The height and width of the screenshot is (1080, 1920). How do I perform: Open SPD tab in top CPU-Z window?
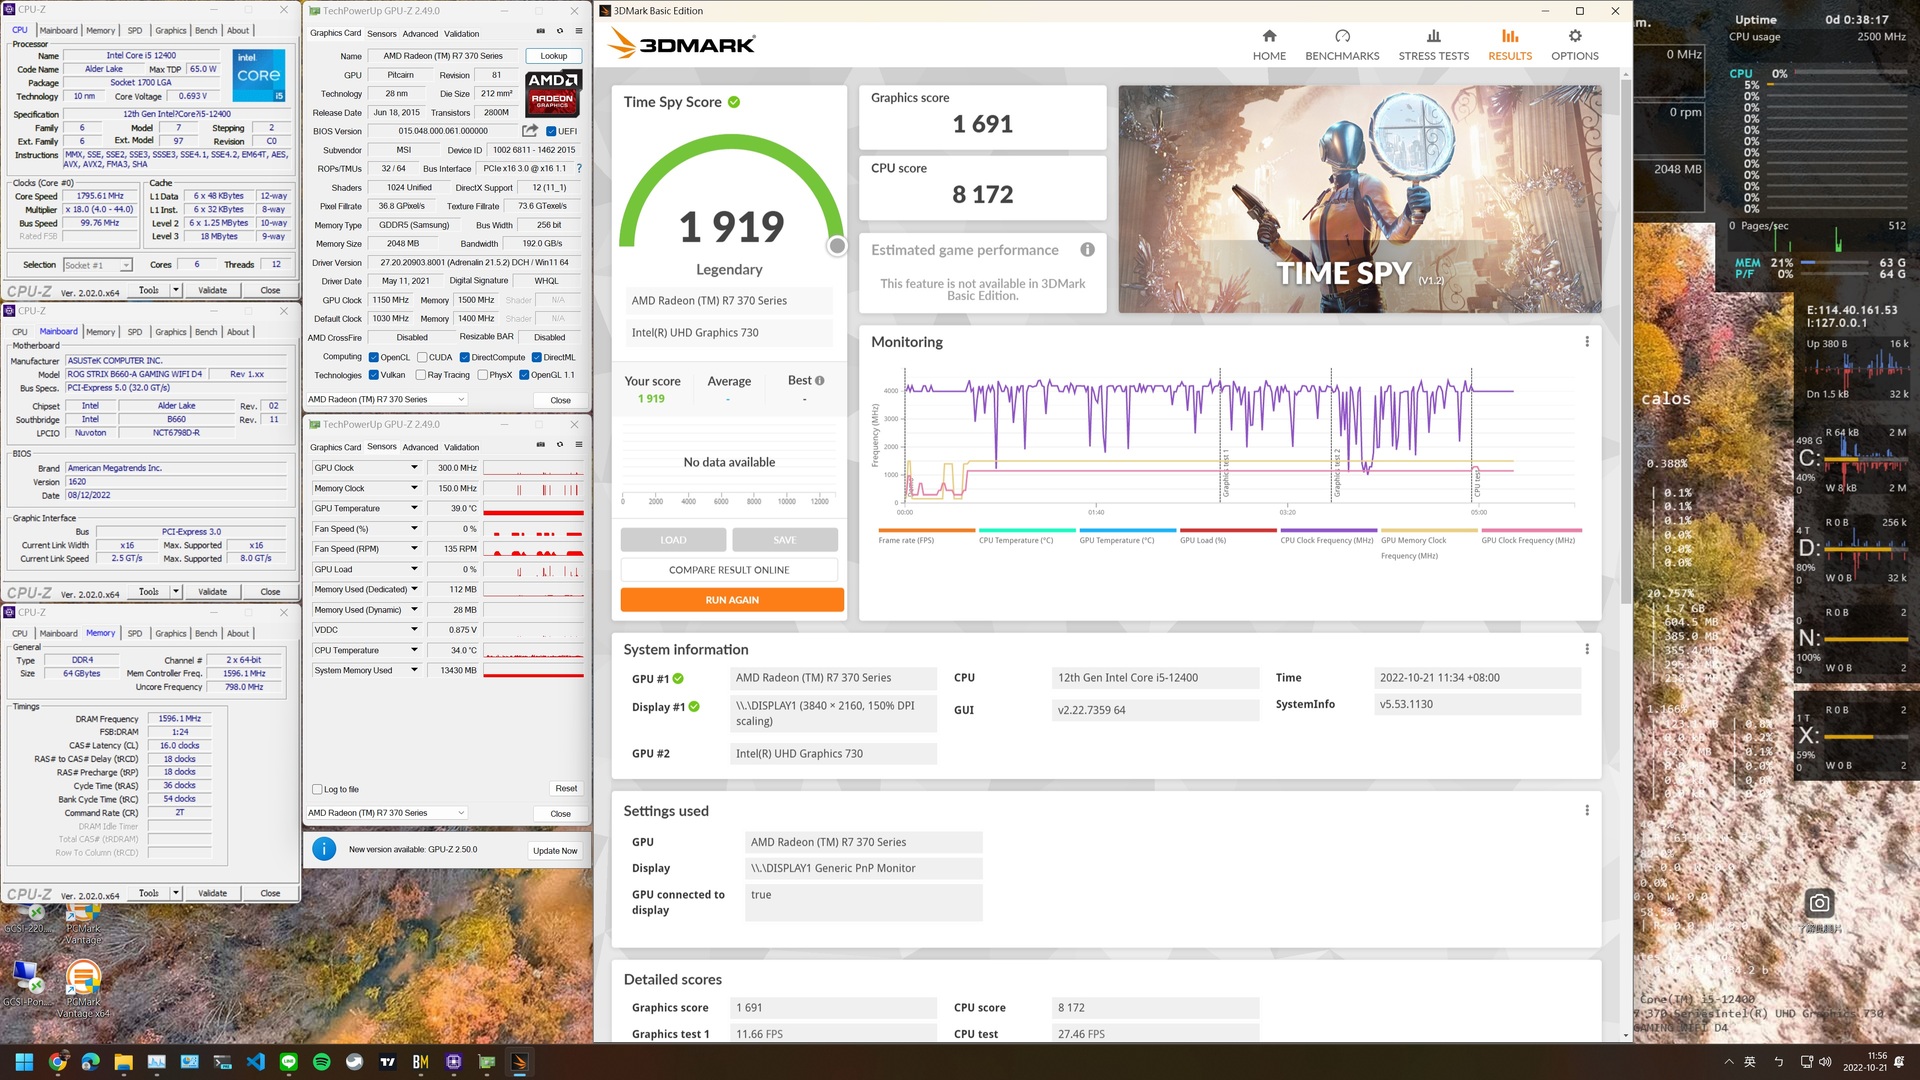click(x=135, y=30)
